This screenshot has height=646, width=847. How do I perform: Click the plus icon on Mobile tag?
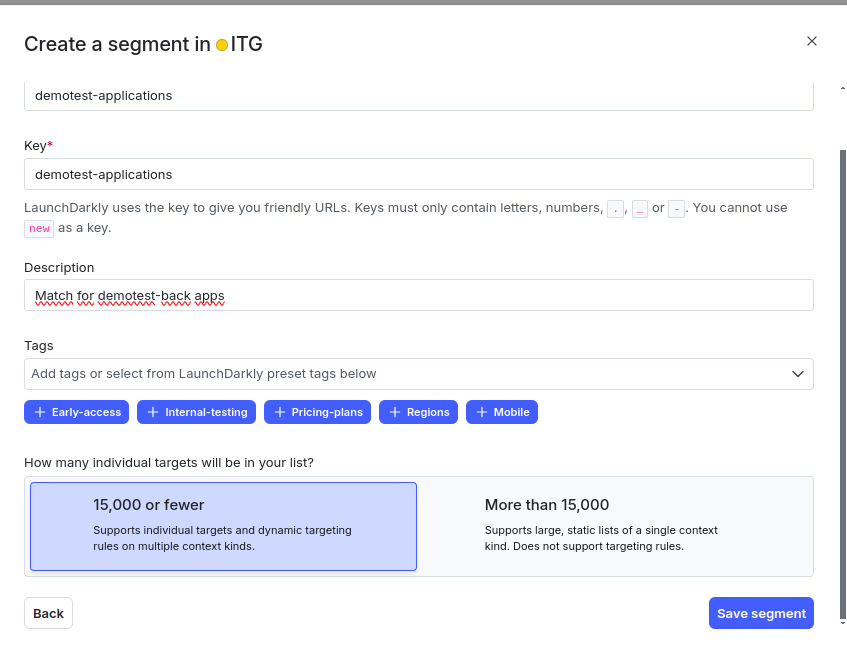tap(482, 412)
